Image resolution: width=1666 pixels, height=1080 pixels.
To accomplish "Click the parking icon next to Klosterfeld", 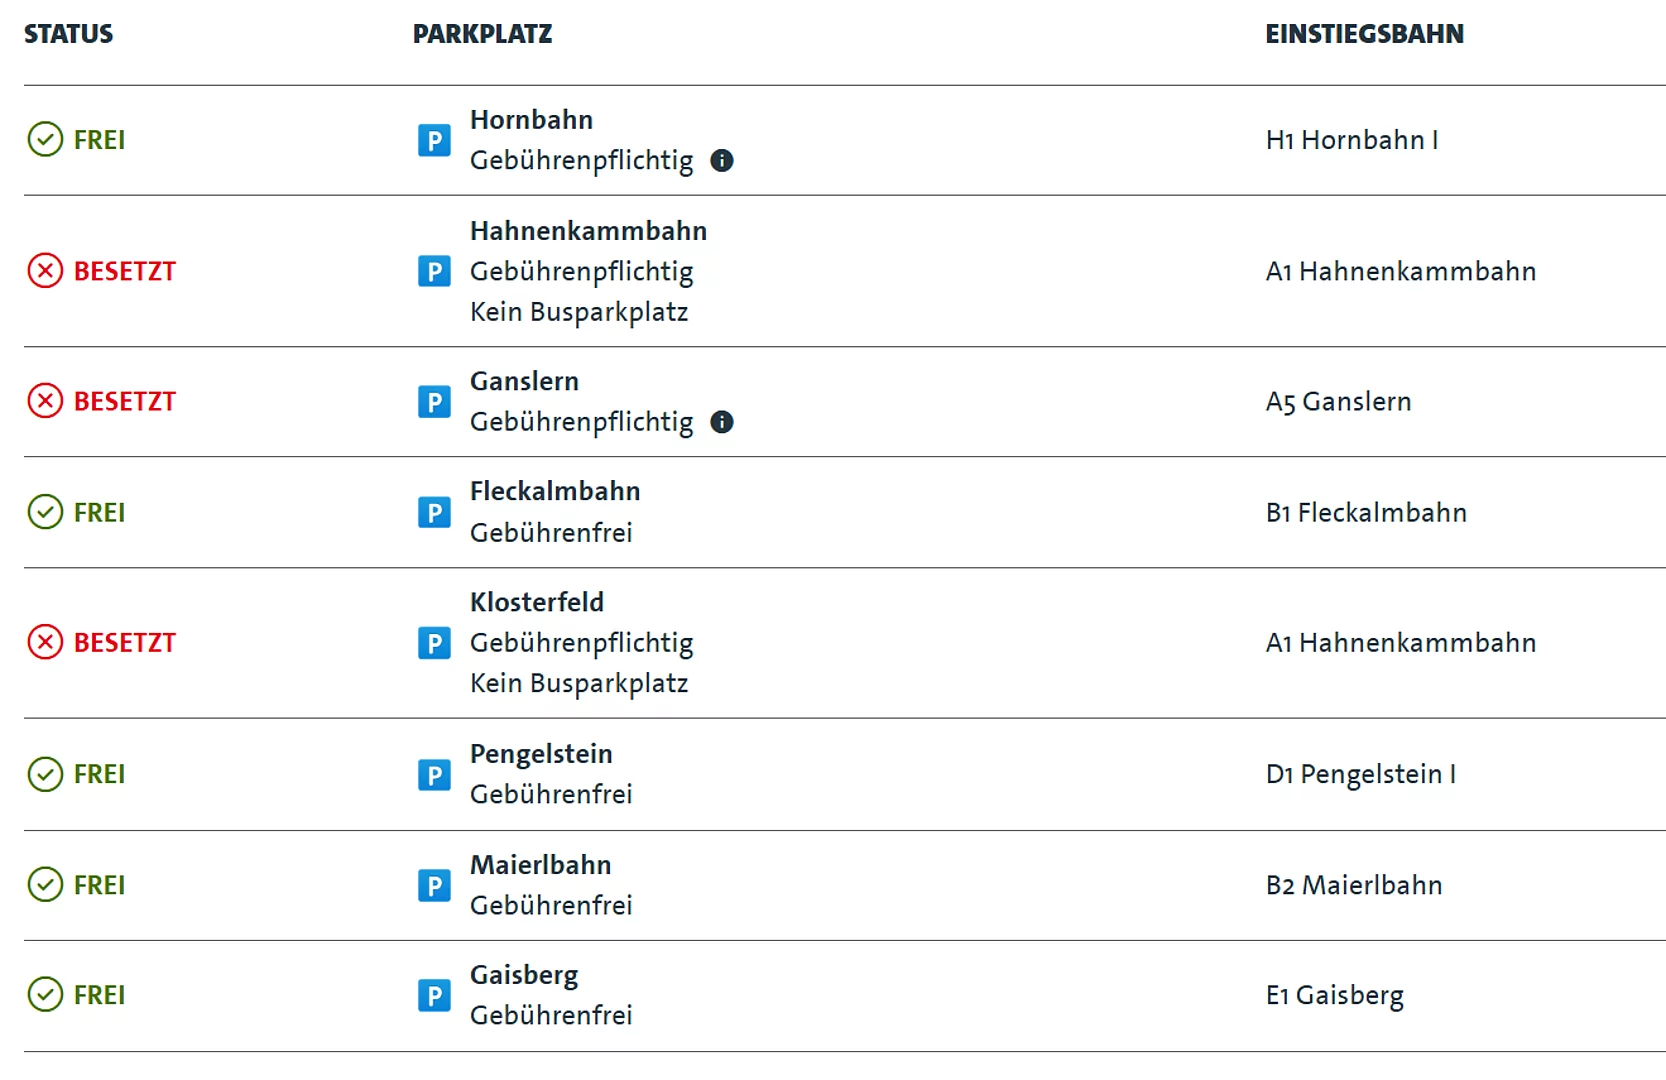I will pyautogui.click(x=434, y=643).
